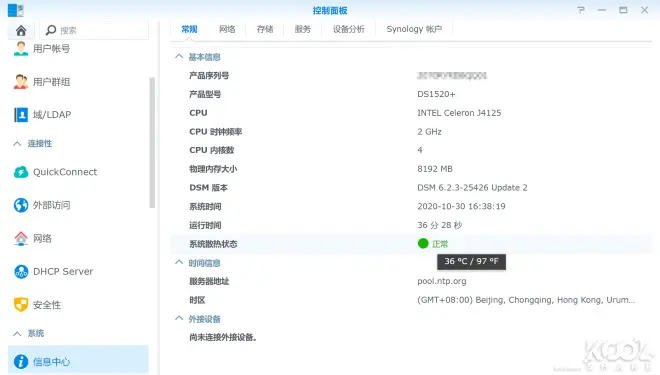This screenshot has width=660, height=375.
Task: Open the DHCP Server icon
Action: click(x=21, y=271)
